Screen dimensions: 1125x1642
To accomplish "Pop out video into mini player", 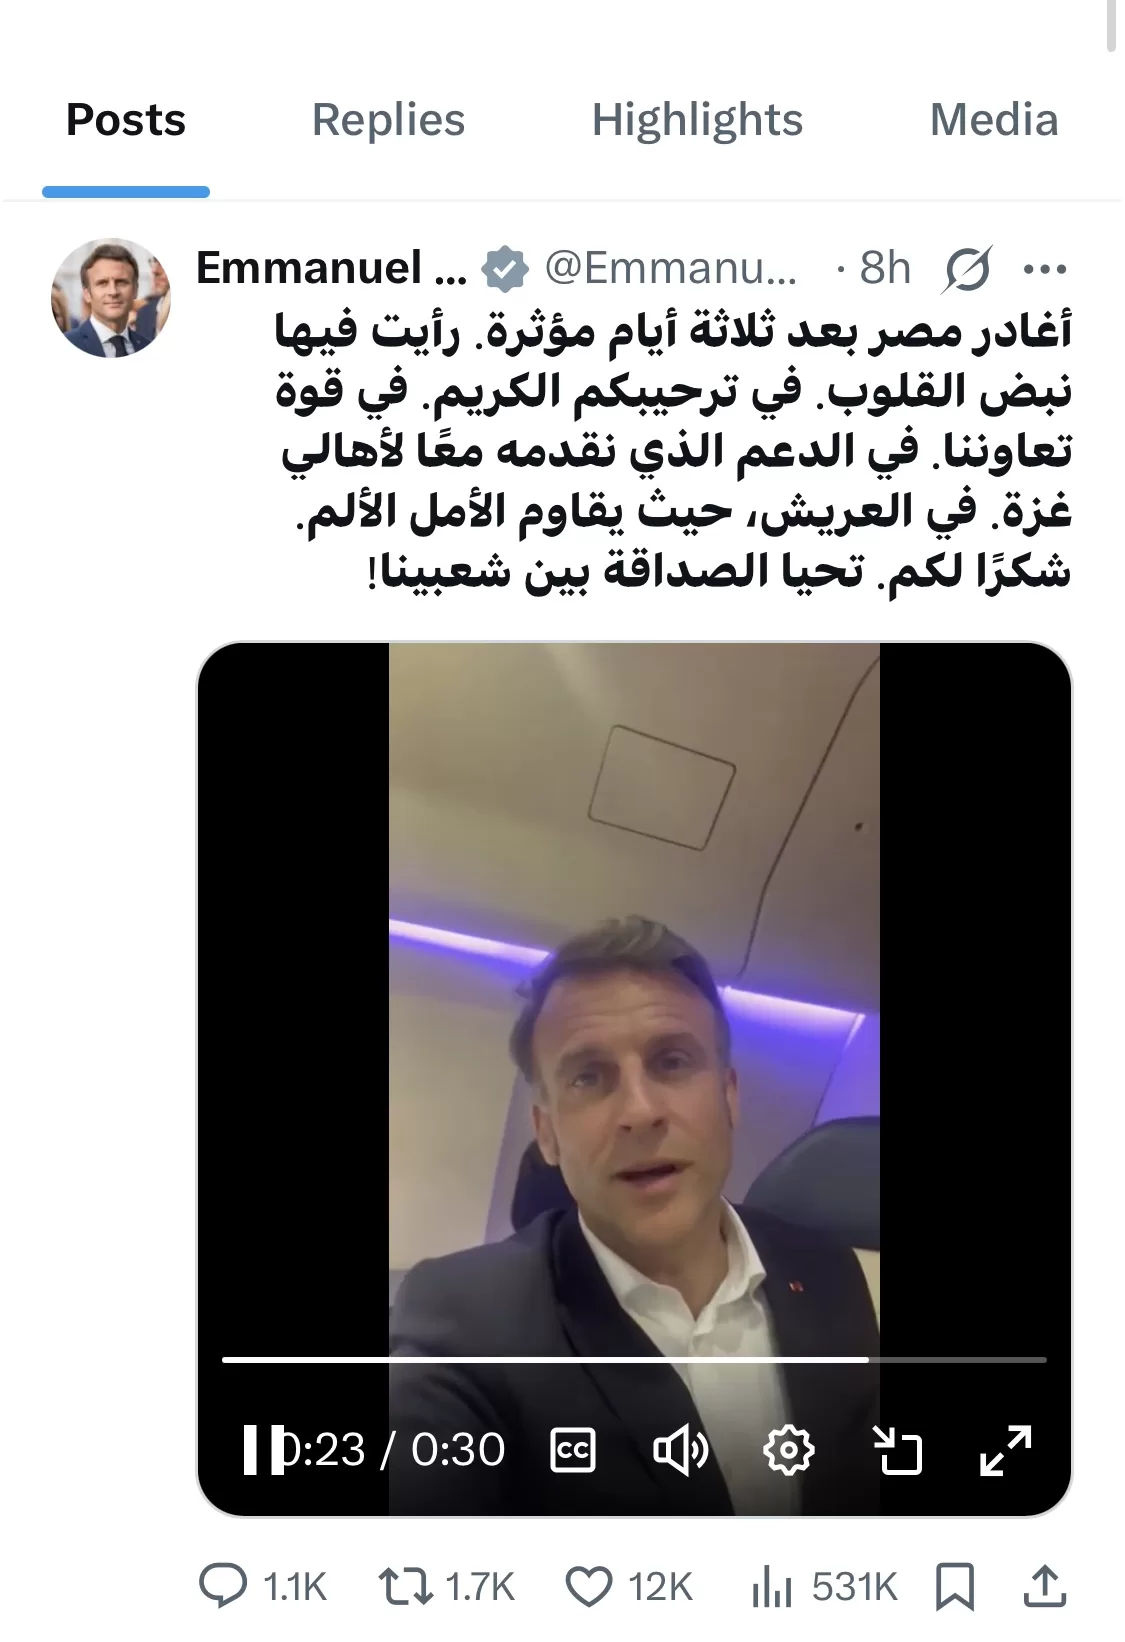I will 897,1449.
